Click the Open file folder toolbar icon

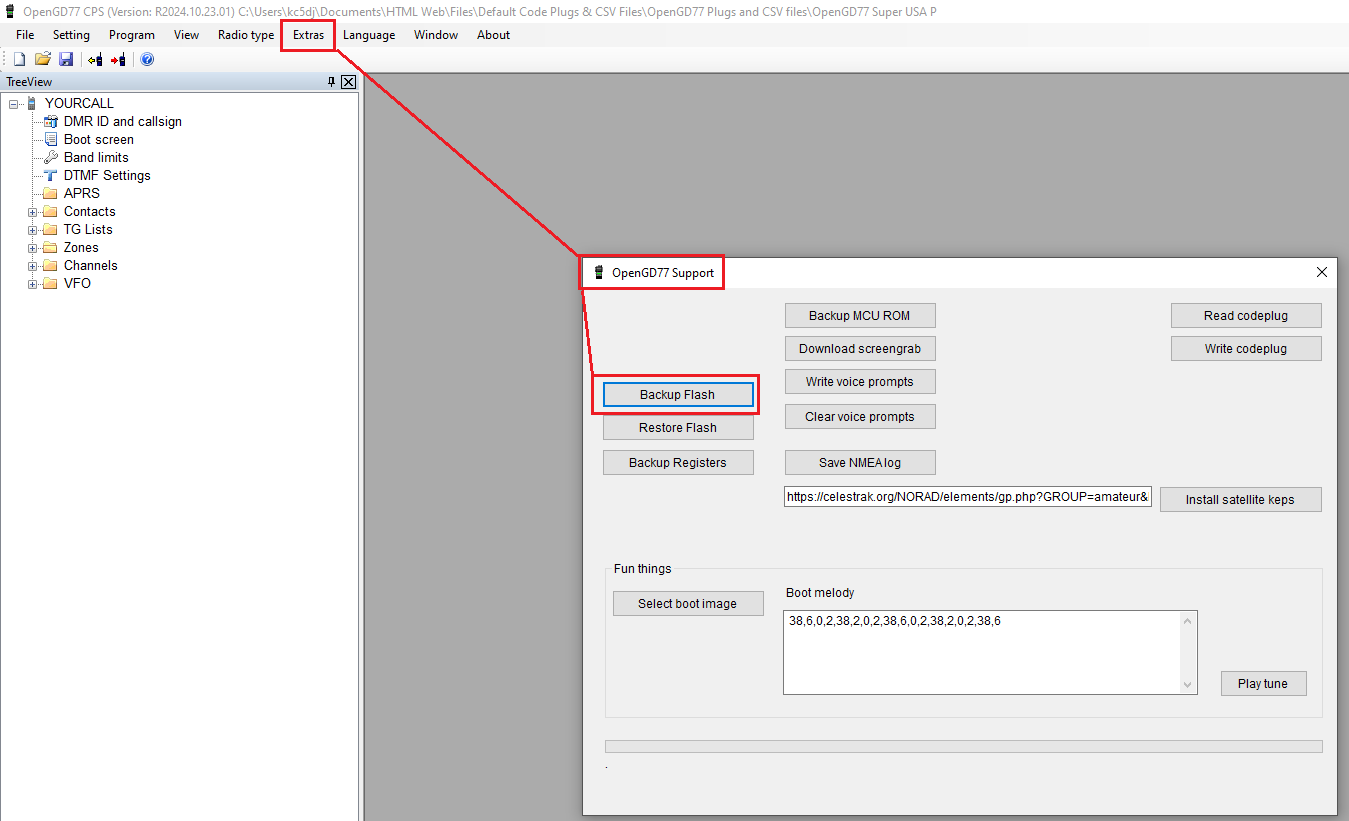click(x=43, y=60)
